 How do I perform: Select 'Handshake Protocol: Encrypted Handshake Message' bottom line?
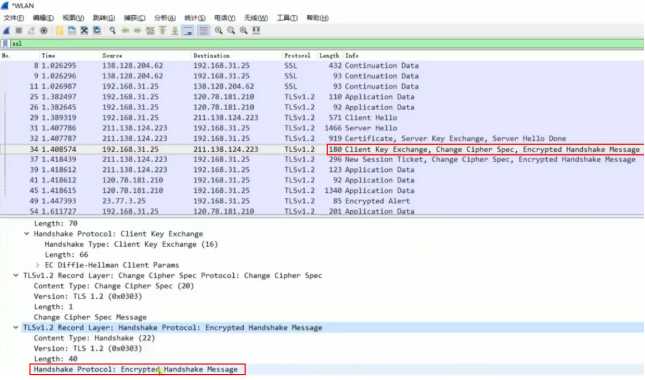(x=136, y=369)
